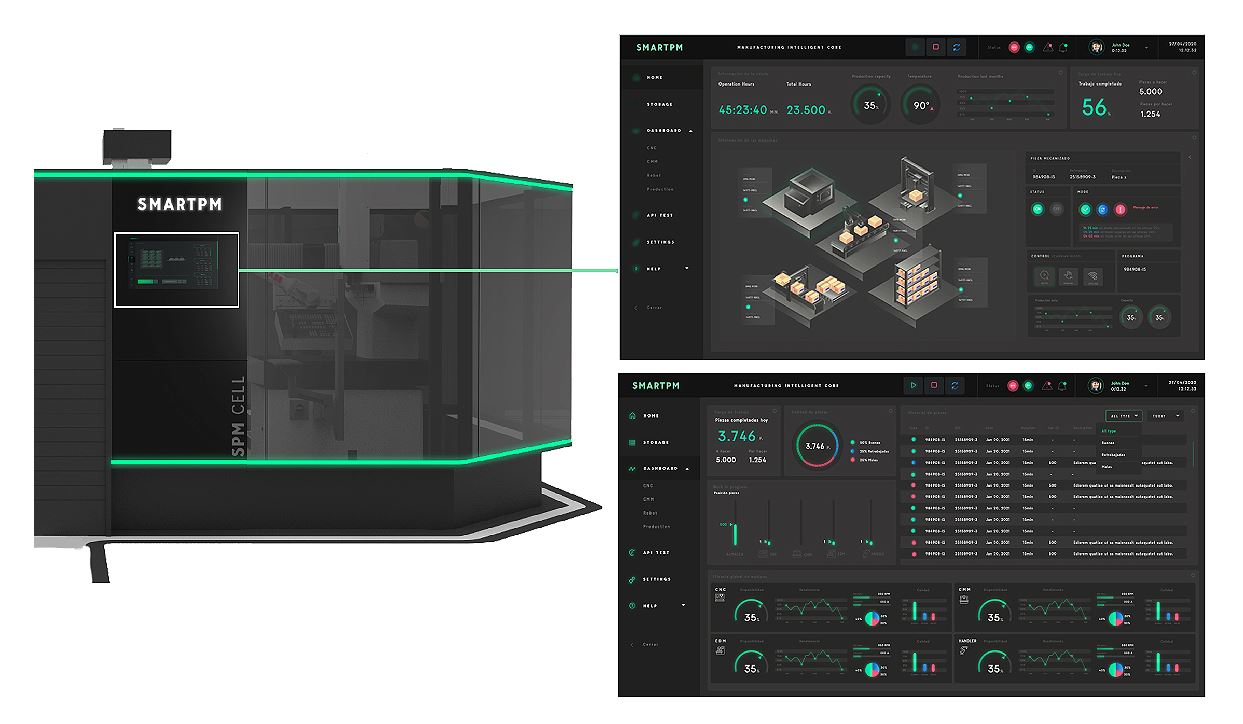Click the blue refresh icon in the upper screen header
This screenshot has height=724, width=1243.
pyautogui.click(x=956, y=47)
